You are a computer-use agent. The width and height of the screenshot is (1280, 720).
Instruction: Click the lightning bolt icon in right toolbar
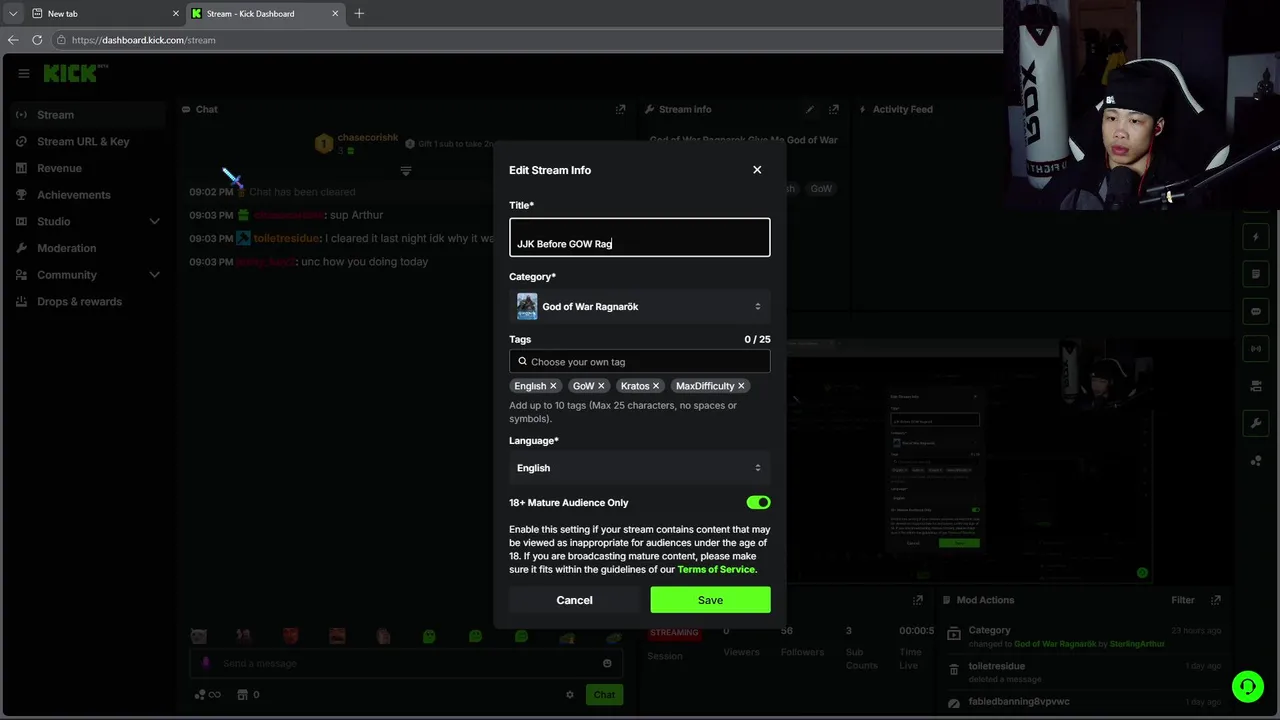tap(1256, 237)
